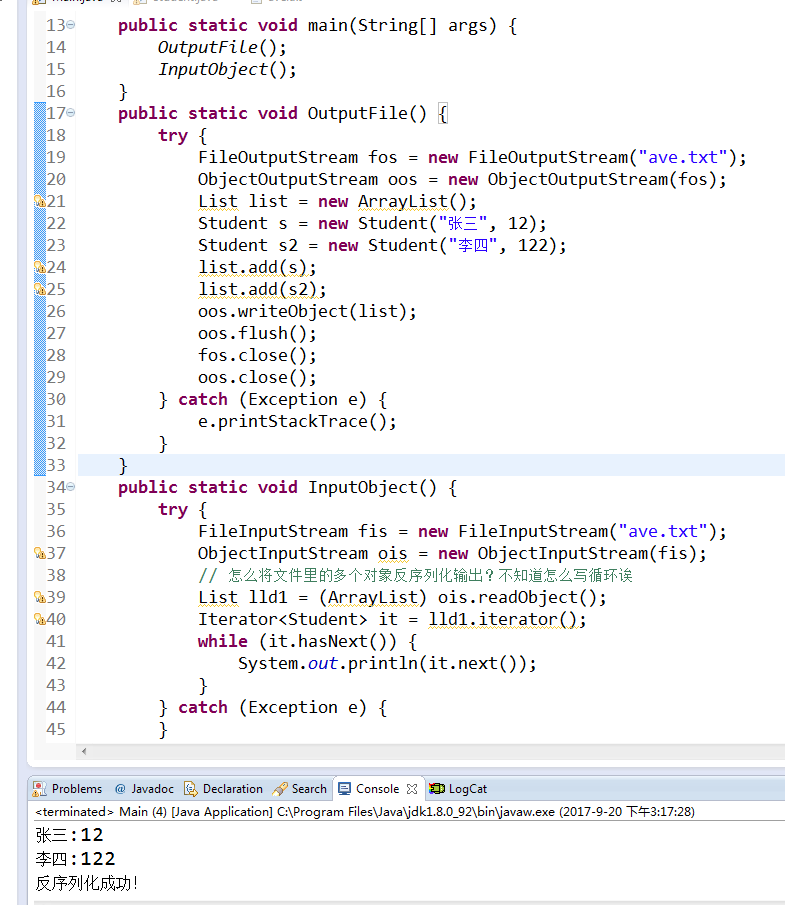Click the terminated Main launch description text

click(x=365, y=812)
